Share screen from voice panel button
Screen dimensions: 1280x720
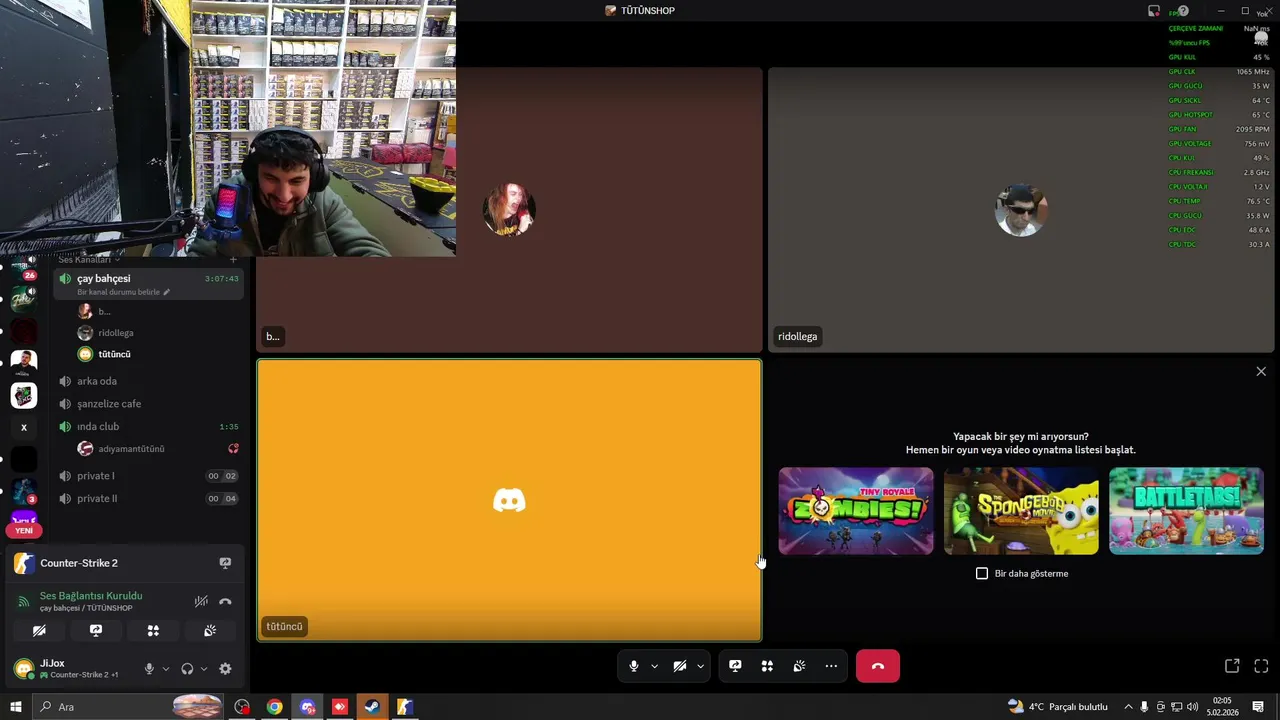(x=96, y=631)
